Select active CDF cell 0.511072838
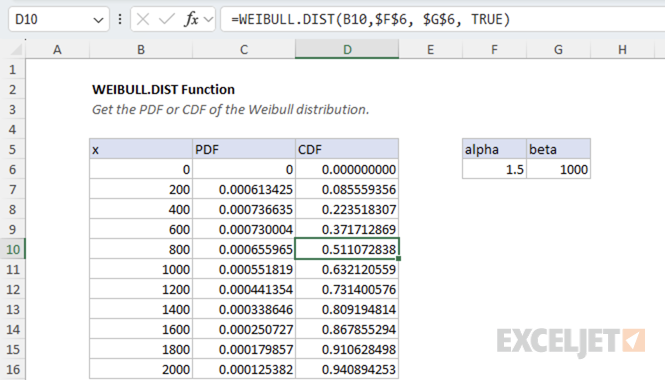This screenshot has width=665, height=380. 347,249
